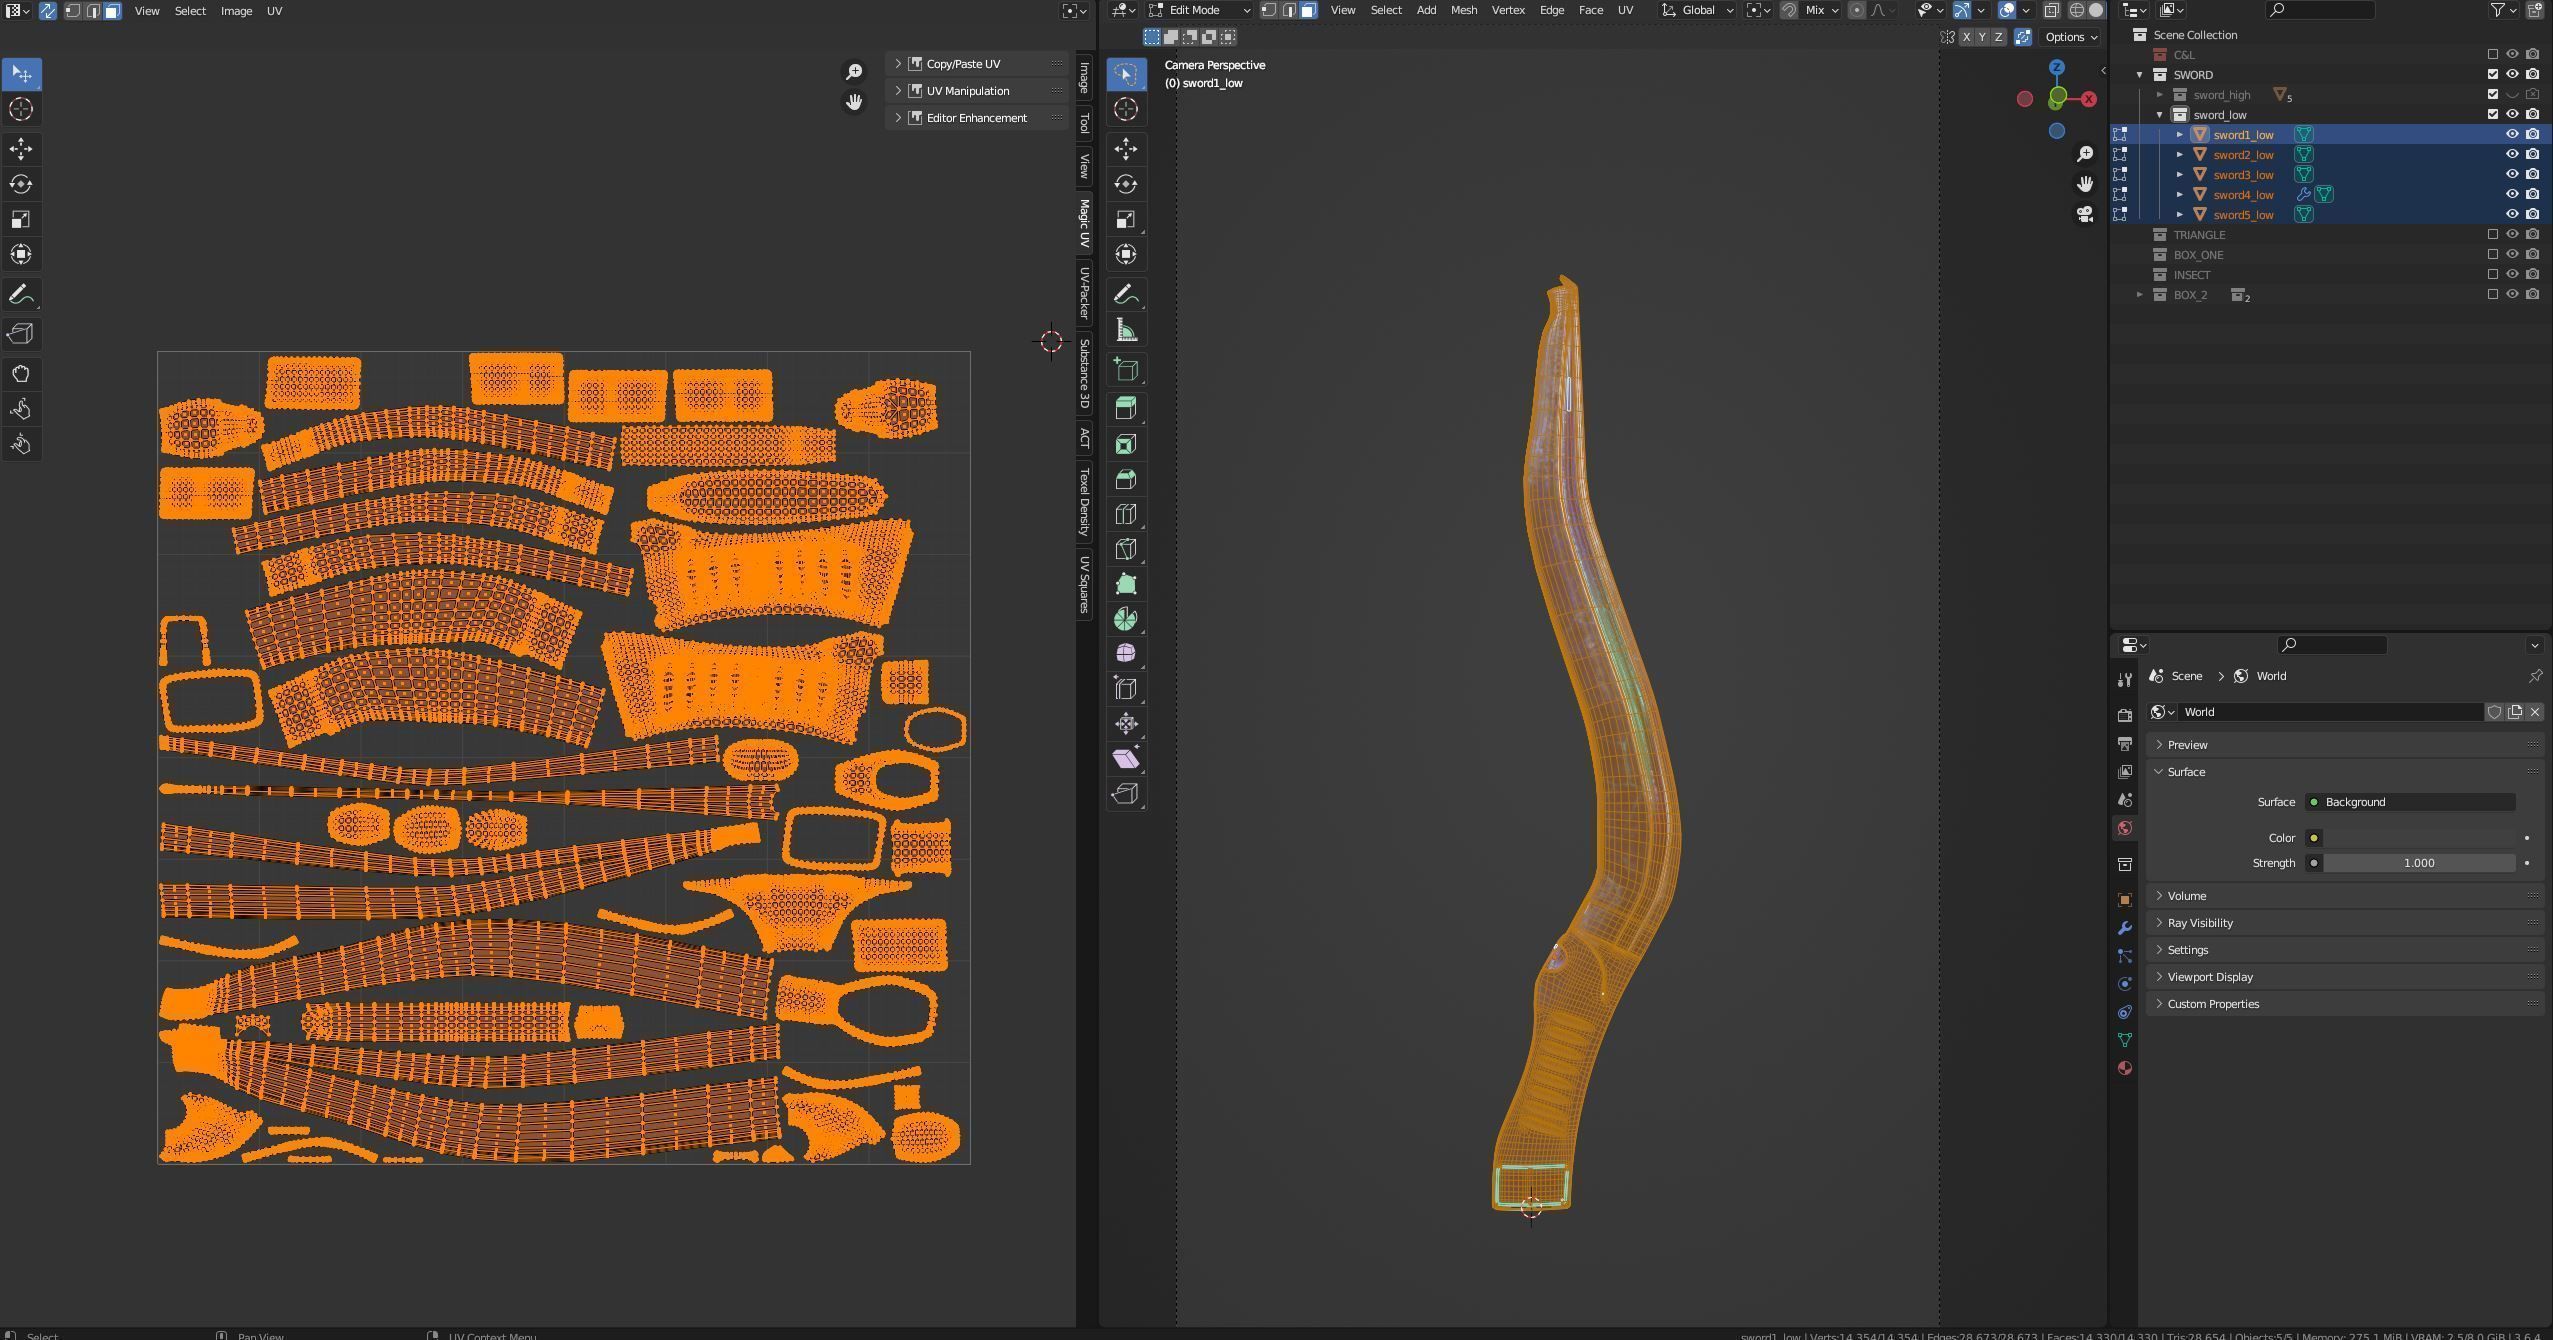Hide sword3_low in viewport
The image size is (2553, 1340).
[x=2512, y=174]
